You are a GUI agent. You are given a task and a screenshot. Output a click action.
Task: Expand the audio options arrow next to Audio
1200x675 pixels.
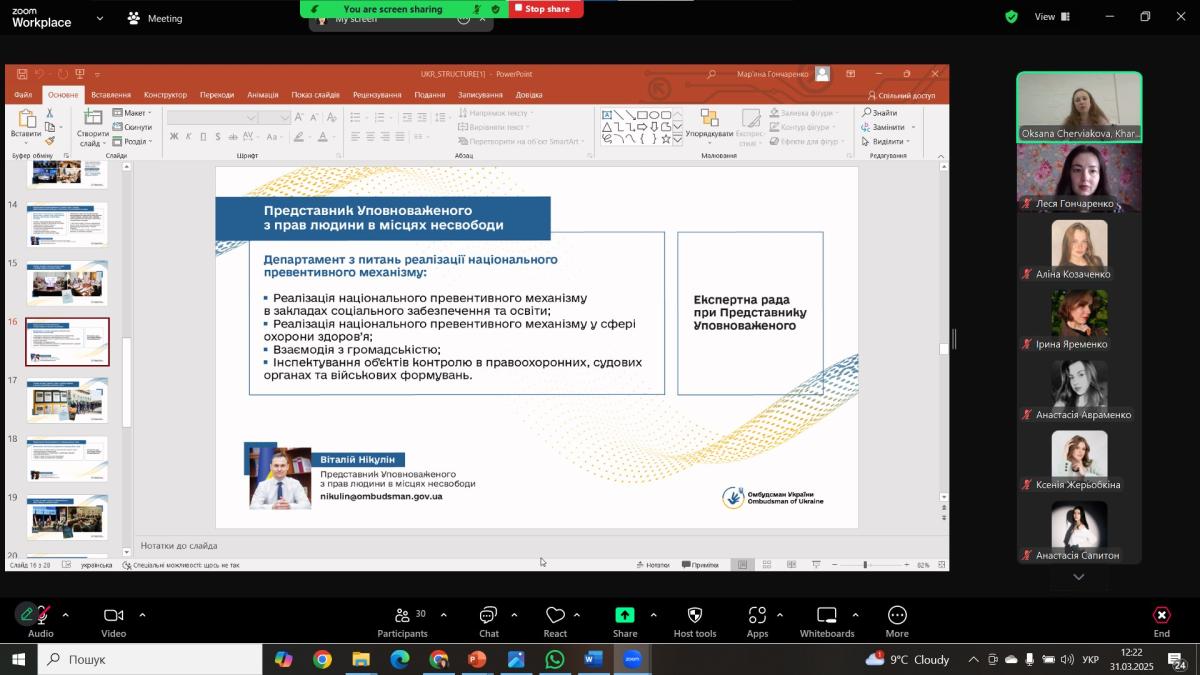pos(66,615)
